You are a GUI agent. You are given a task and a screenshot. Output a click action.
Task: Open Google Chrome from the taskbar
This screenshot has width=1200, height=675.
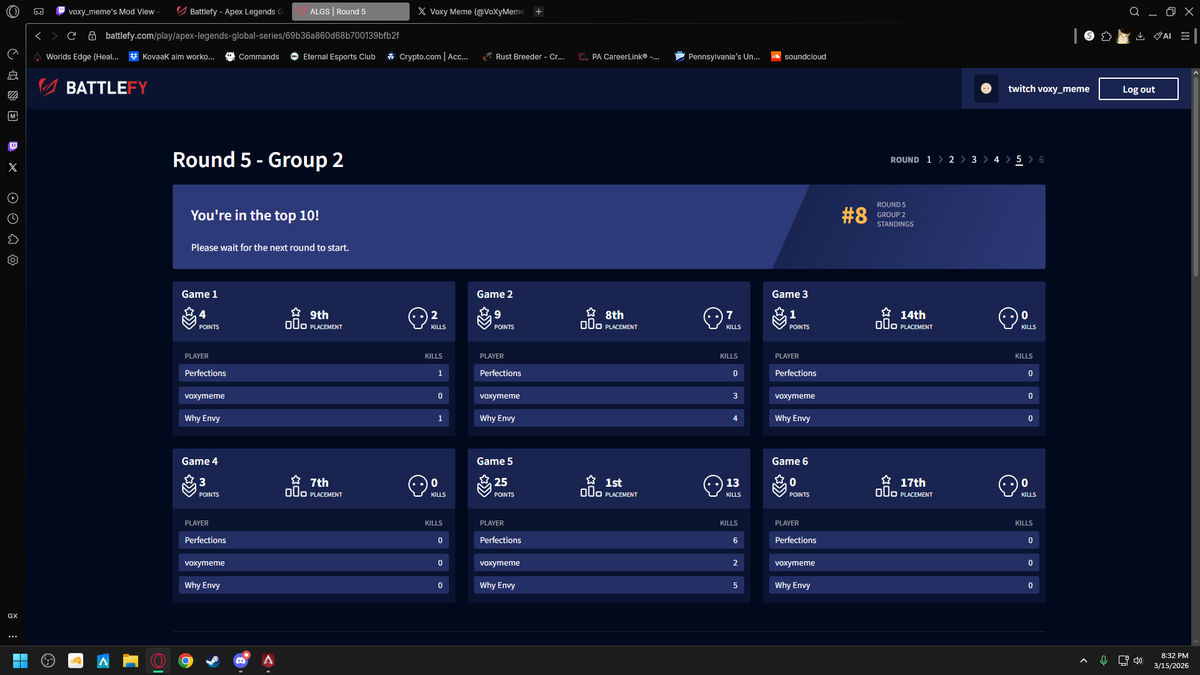click(x=185, y=661)
